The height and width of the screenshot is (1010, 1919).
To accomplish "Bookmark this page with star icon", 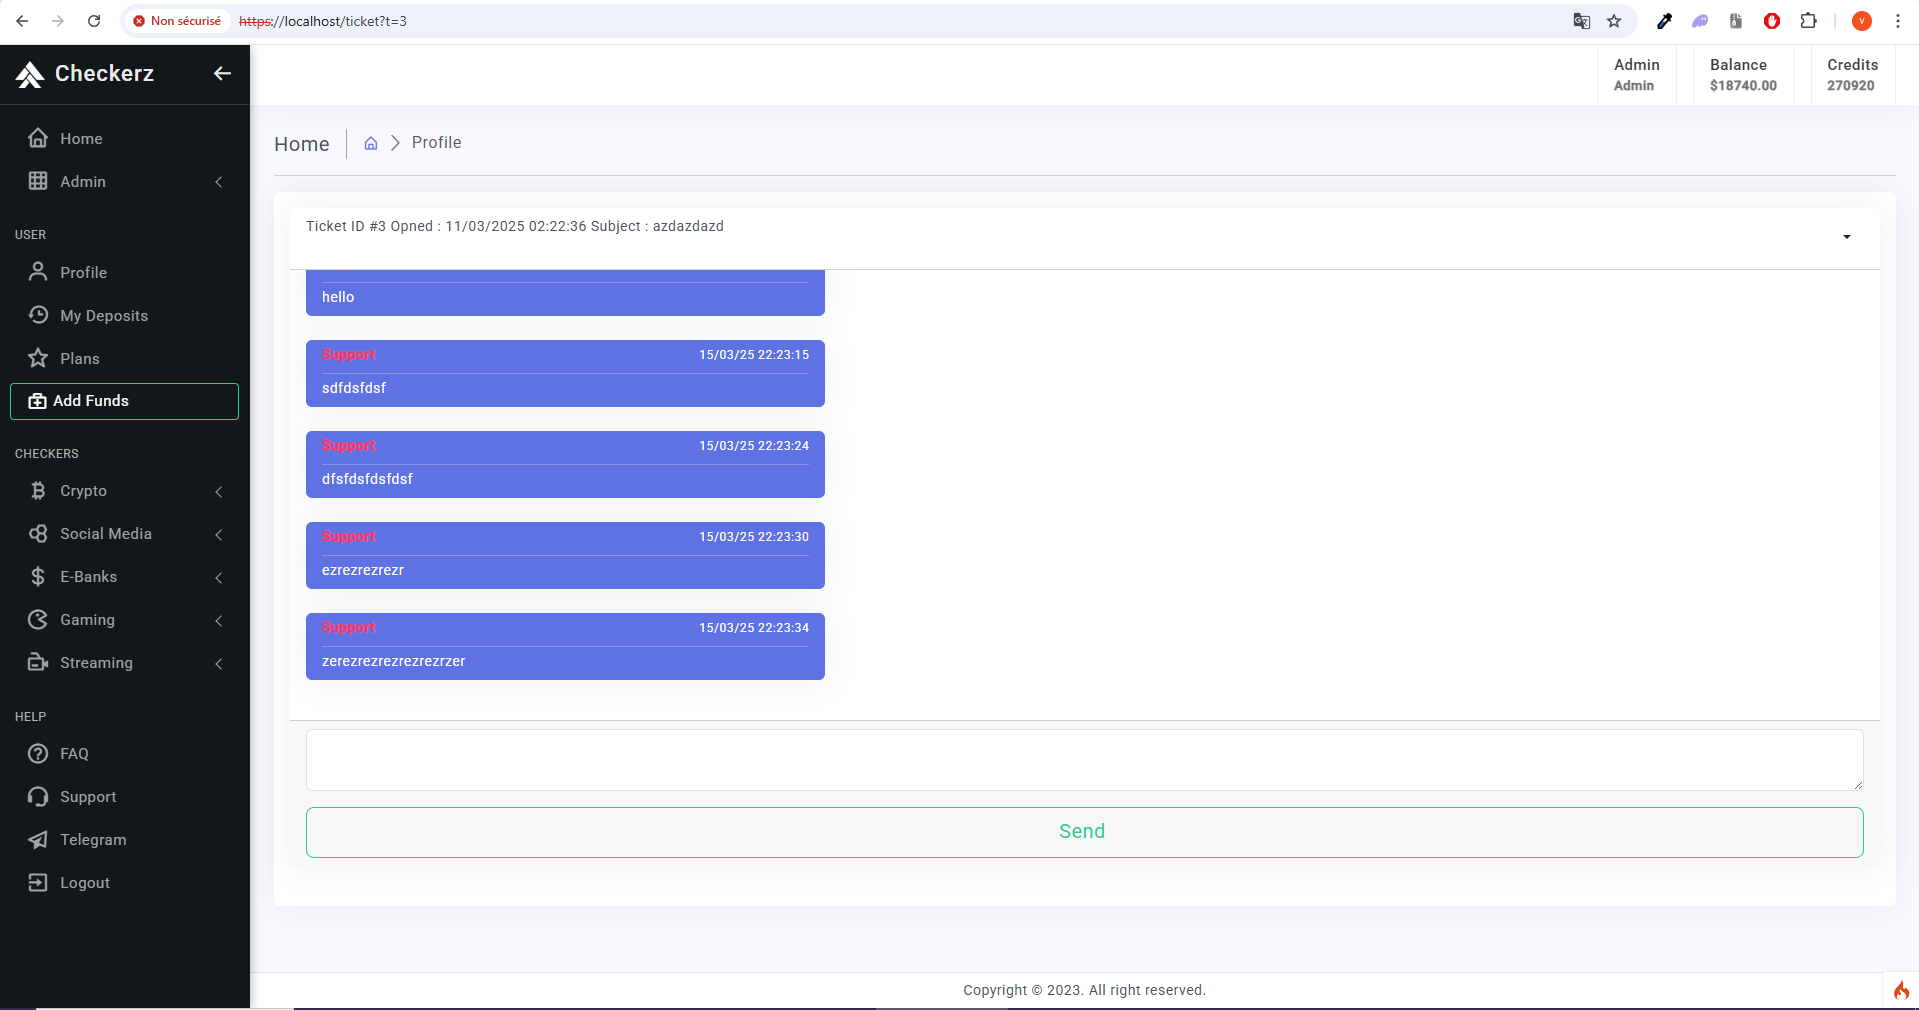I will [1614, 21].
